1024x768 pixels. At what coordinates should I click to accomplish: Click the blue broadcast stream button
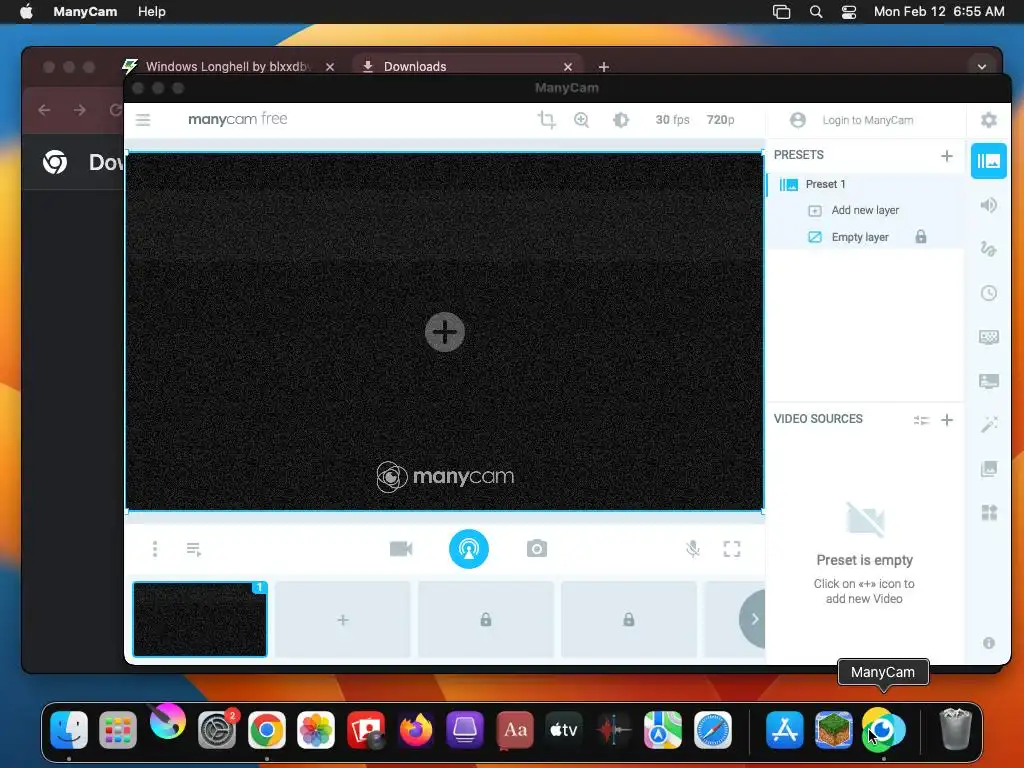(468, 549)
